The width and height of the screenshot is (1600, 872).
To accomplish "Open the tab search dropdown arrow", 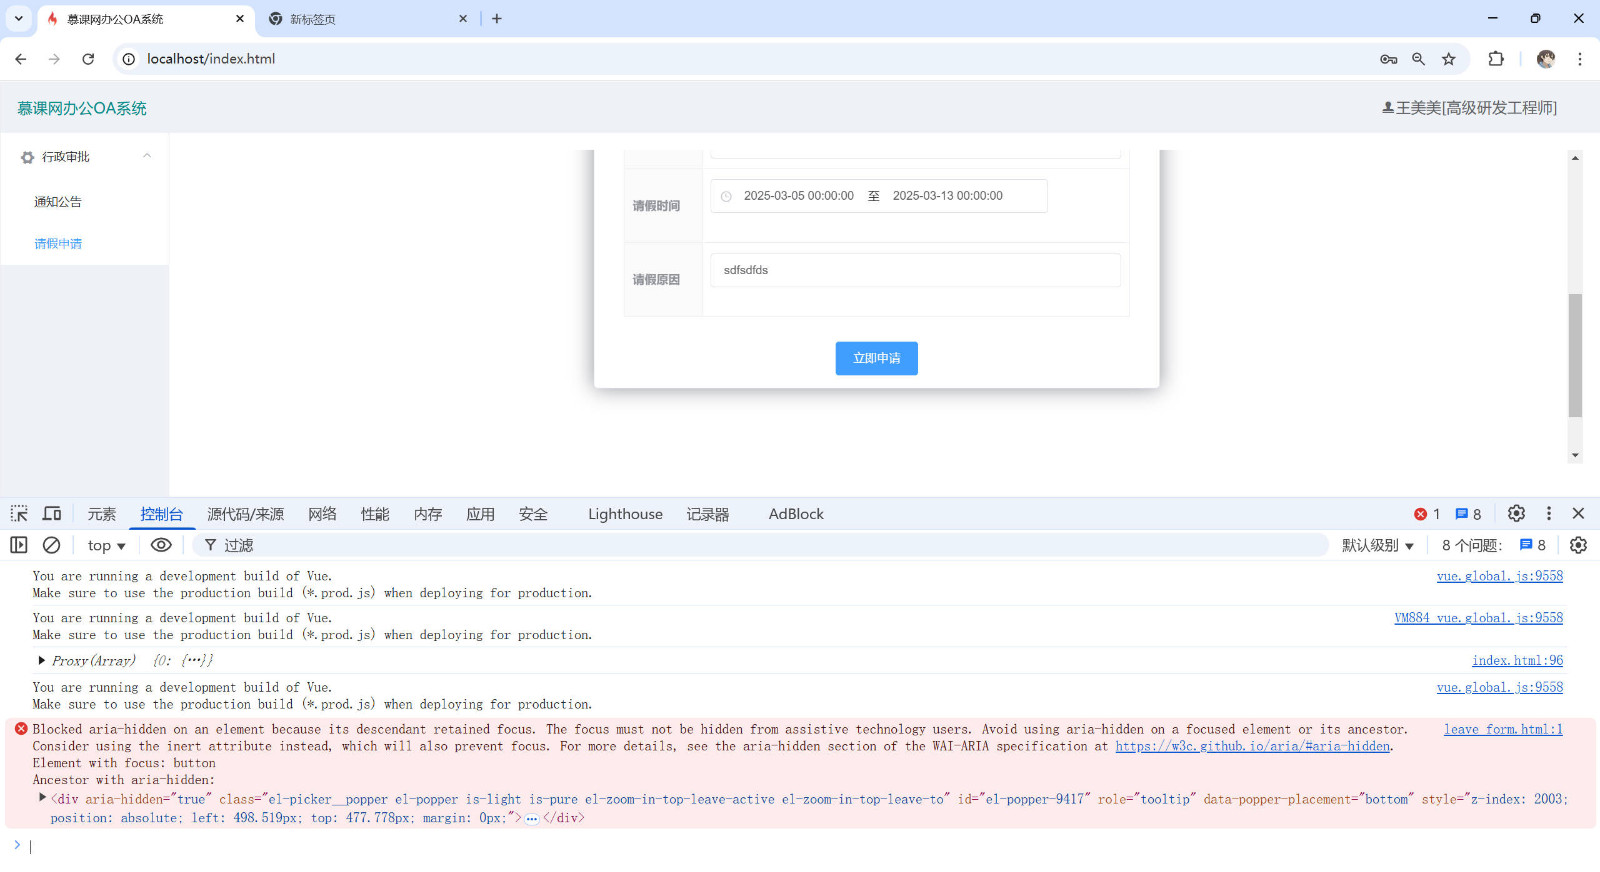I will click(18, 18).
